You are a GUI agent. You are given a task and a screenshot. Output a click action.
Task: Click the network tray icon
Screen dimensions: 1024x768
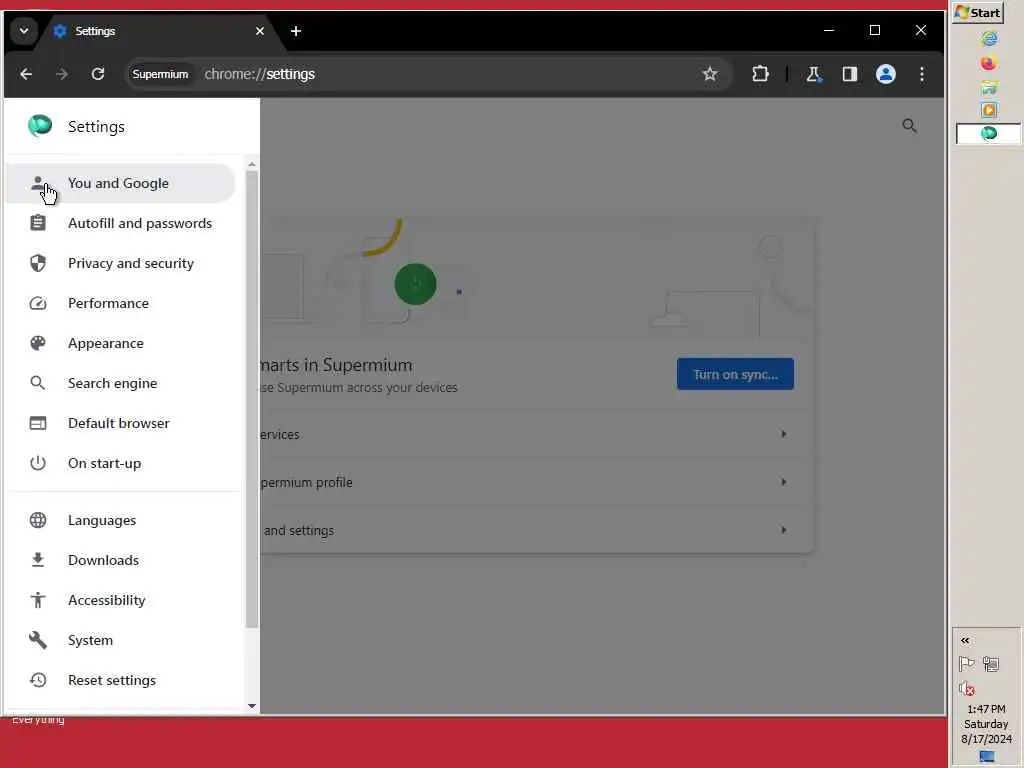point(991,664)
